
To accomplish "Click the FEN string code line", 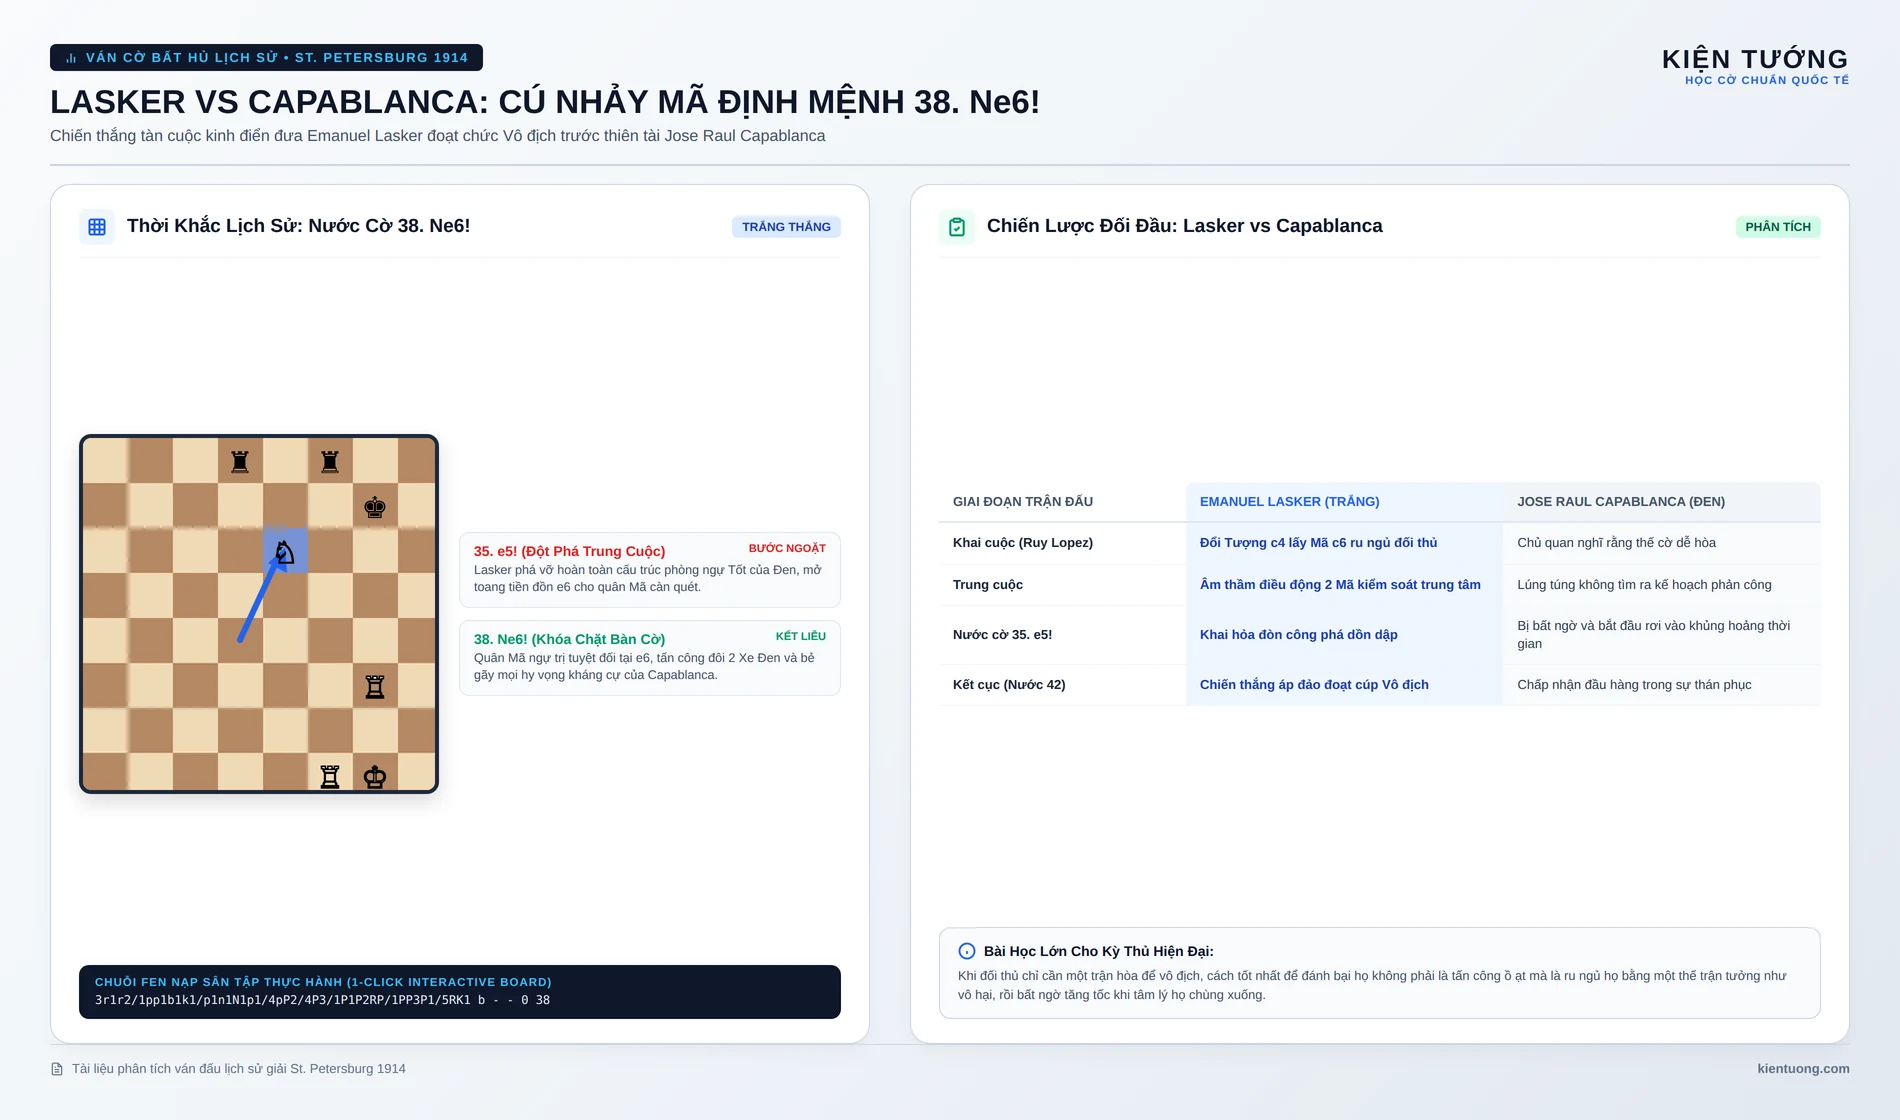I will coord(322,1000).
